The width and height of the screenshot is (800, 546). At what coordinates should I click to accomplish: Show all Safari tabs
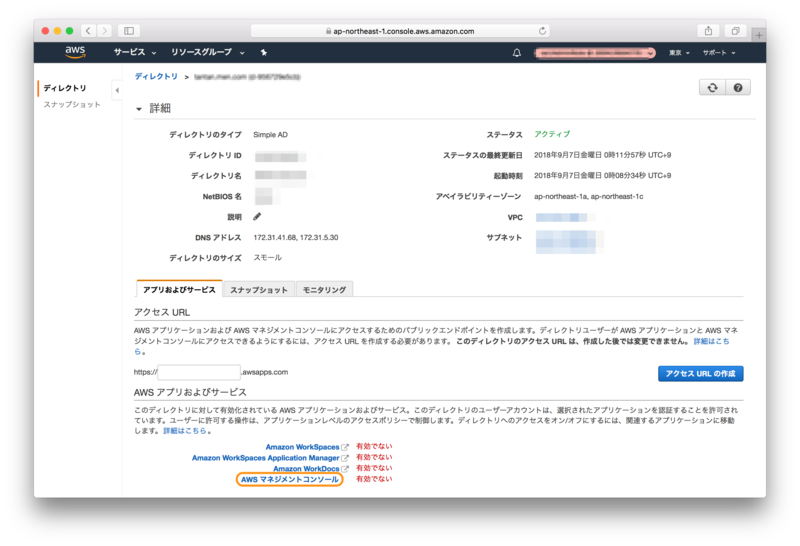(x=735, y=31)
